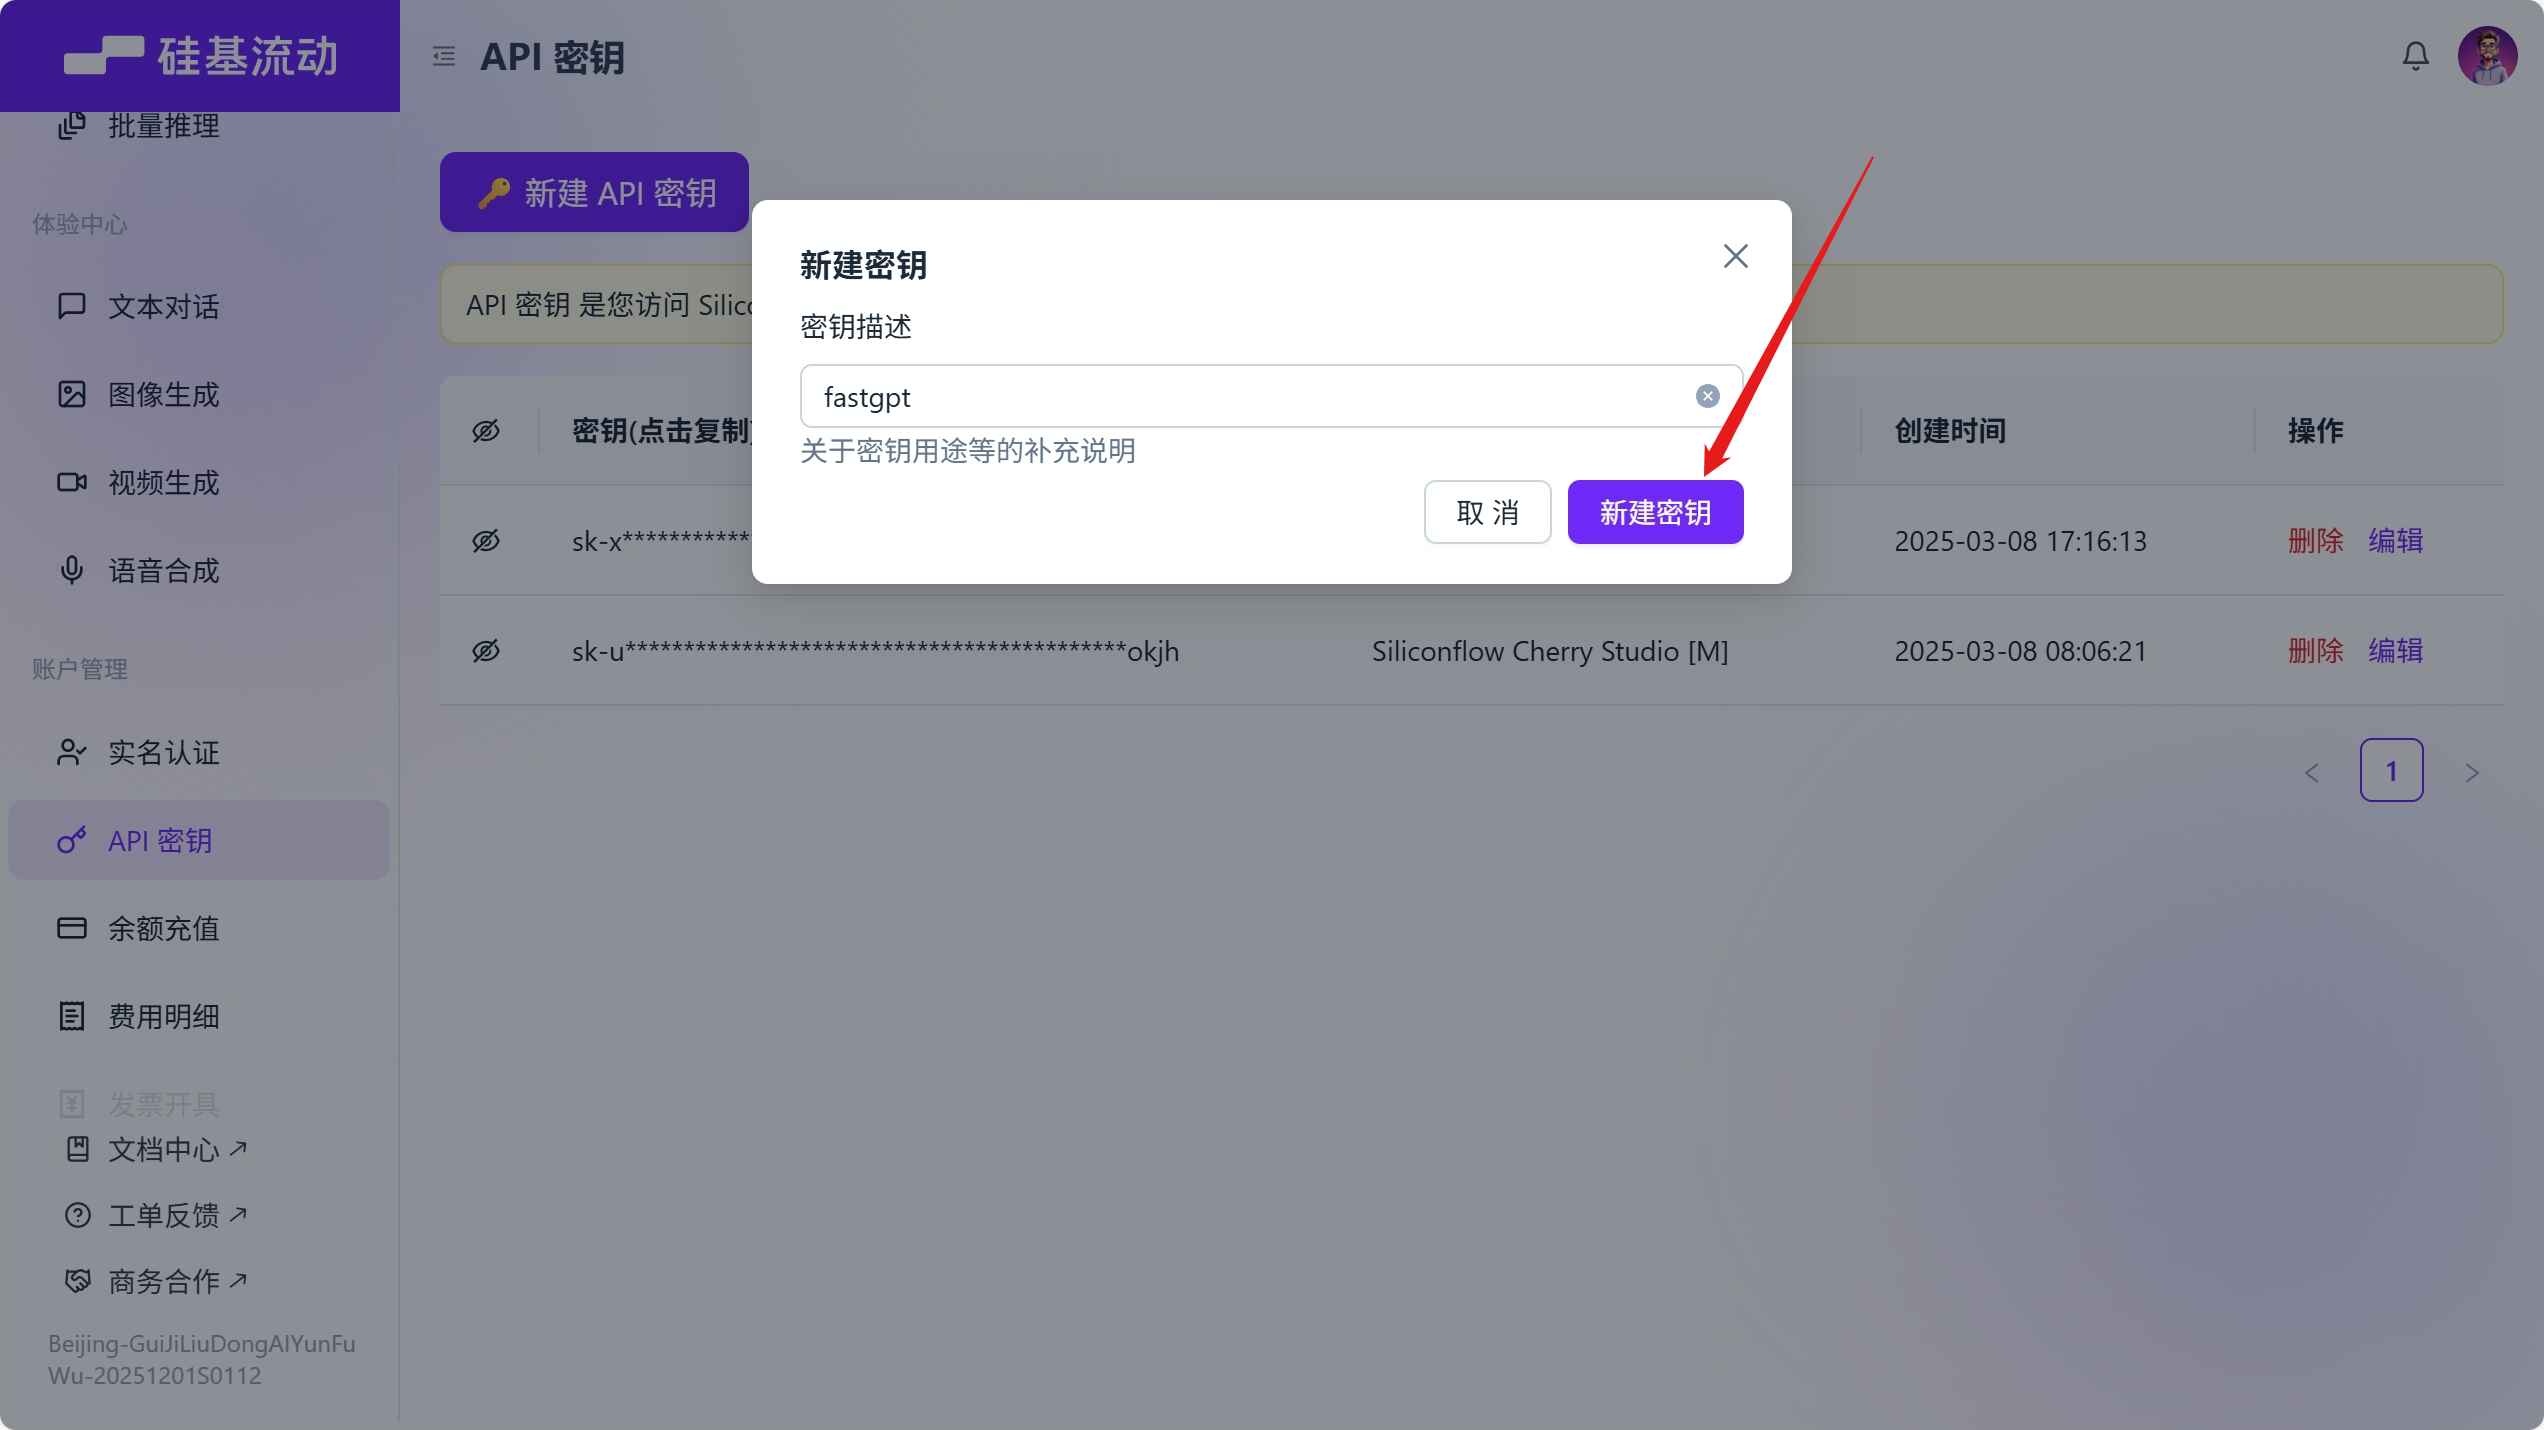
Task: Click the 余额充值 card icon
Action: tap(71, 928)
